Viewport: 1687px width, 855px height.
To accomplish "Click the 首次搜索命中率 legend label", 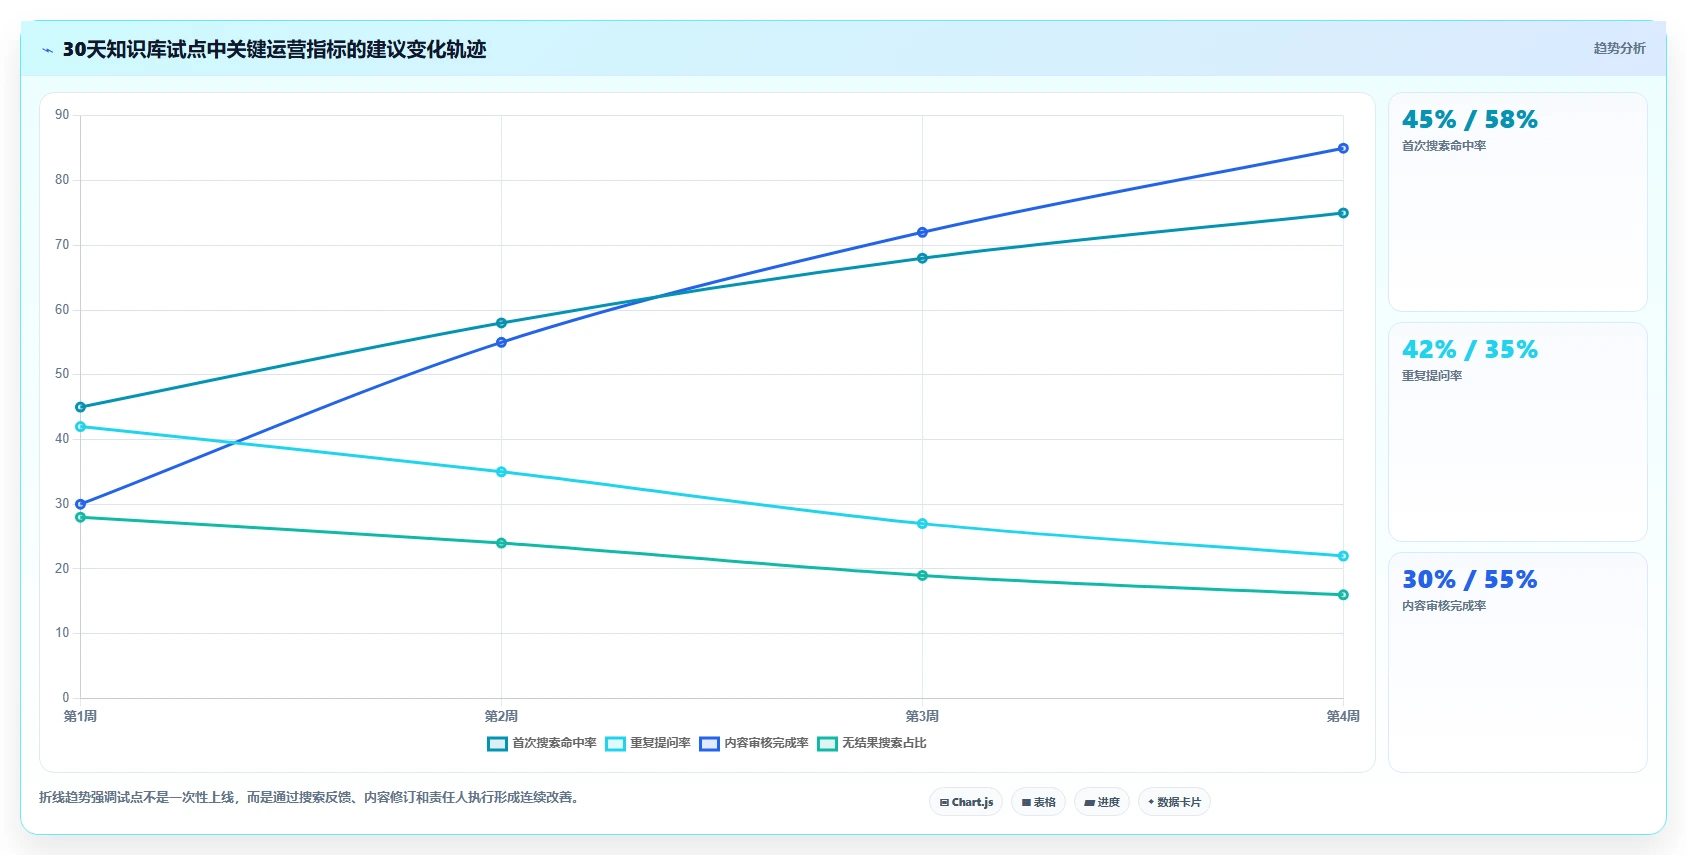I will [x=554, y=743].
